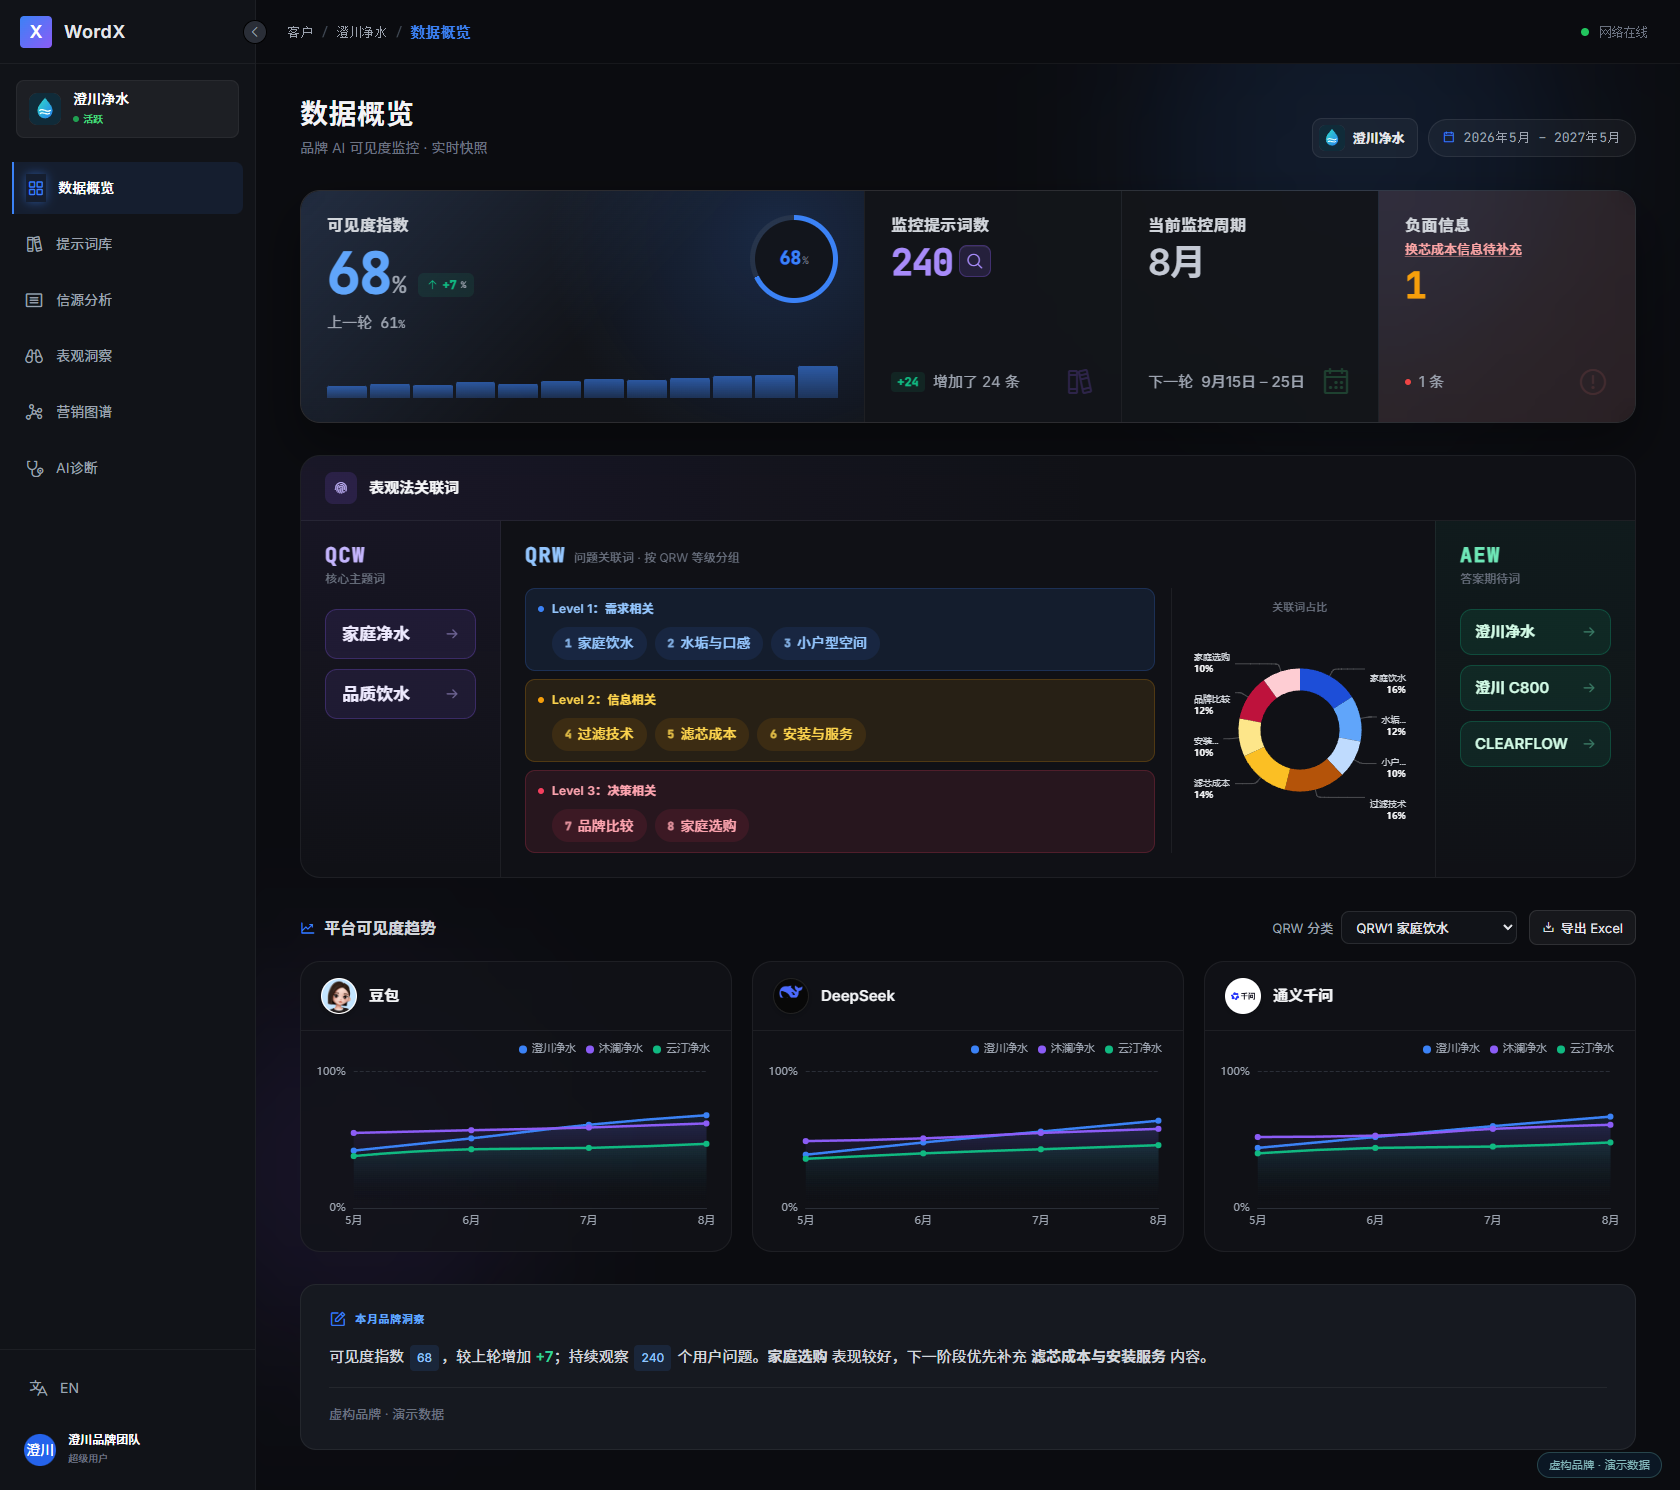Toggle 澄川净水 legend in 豆包 chart
Screen dimensions: 1680x1490
pyautogui.click(x=547, y=1049)
